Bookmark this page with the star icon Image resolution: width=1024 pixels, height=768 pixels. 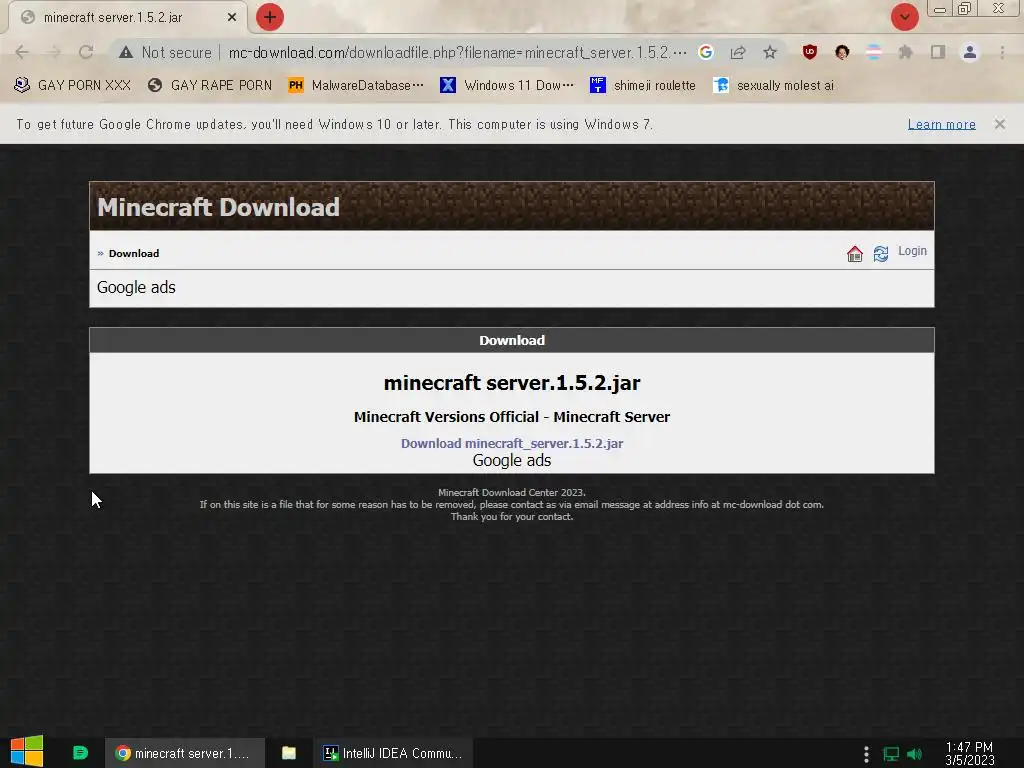770,52
